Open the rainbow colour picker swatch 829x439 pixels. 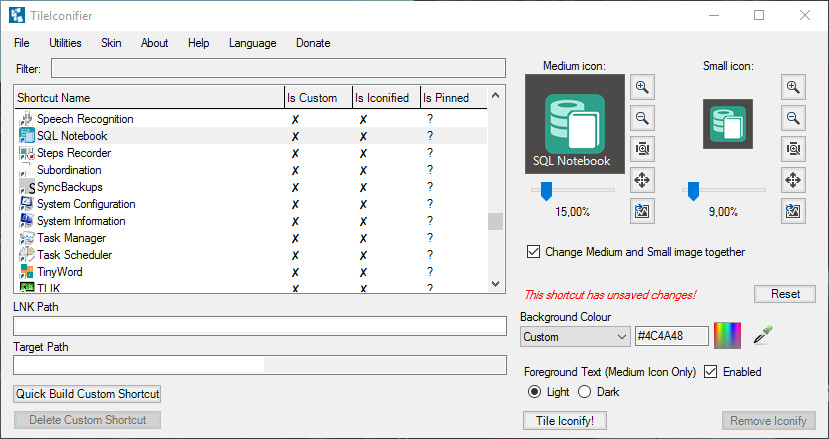click(x=727, y=335)
